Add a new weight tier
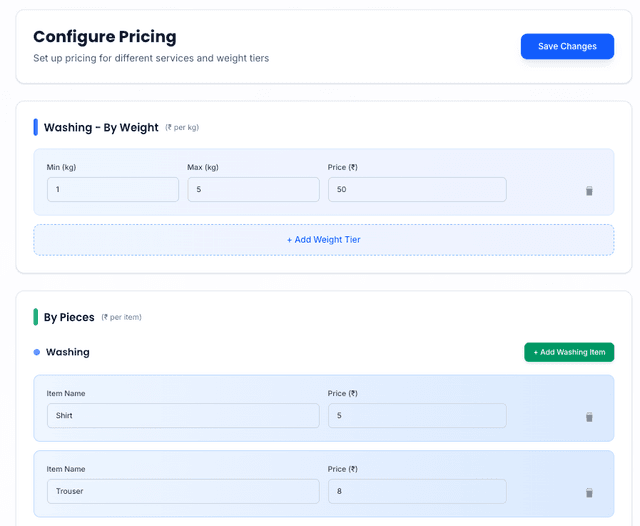640x526 pixels. (x=323, y=240)
